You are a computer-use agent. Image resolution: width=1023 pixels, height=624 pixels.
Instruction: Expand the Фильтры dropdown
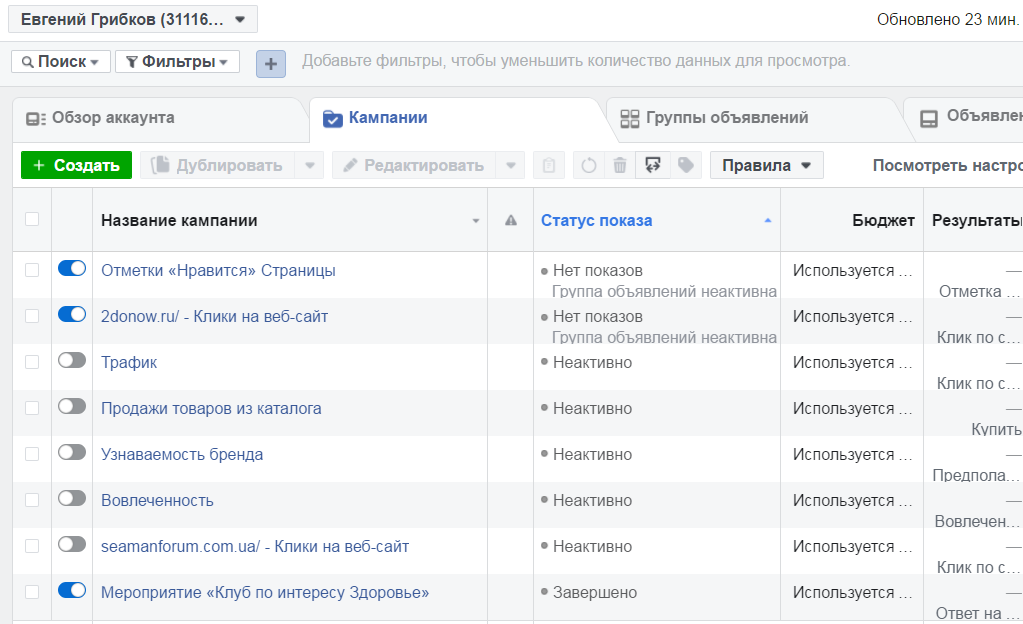click(x=177, y=62)
